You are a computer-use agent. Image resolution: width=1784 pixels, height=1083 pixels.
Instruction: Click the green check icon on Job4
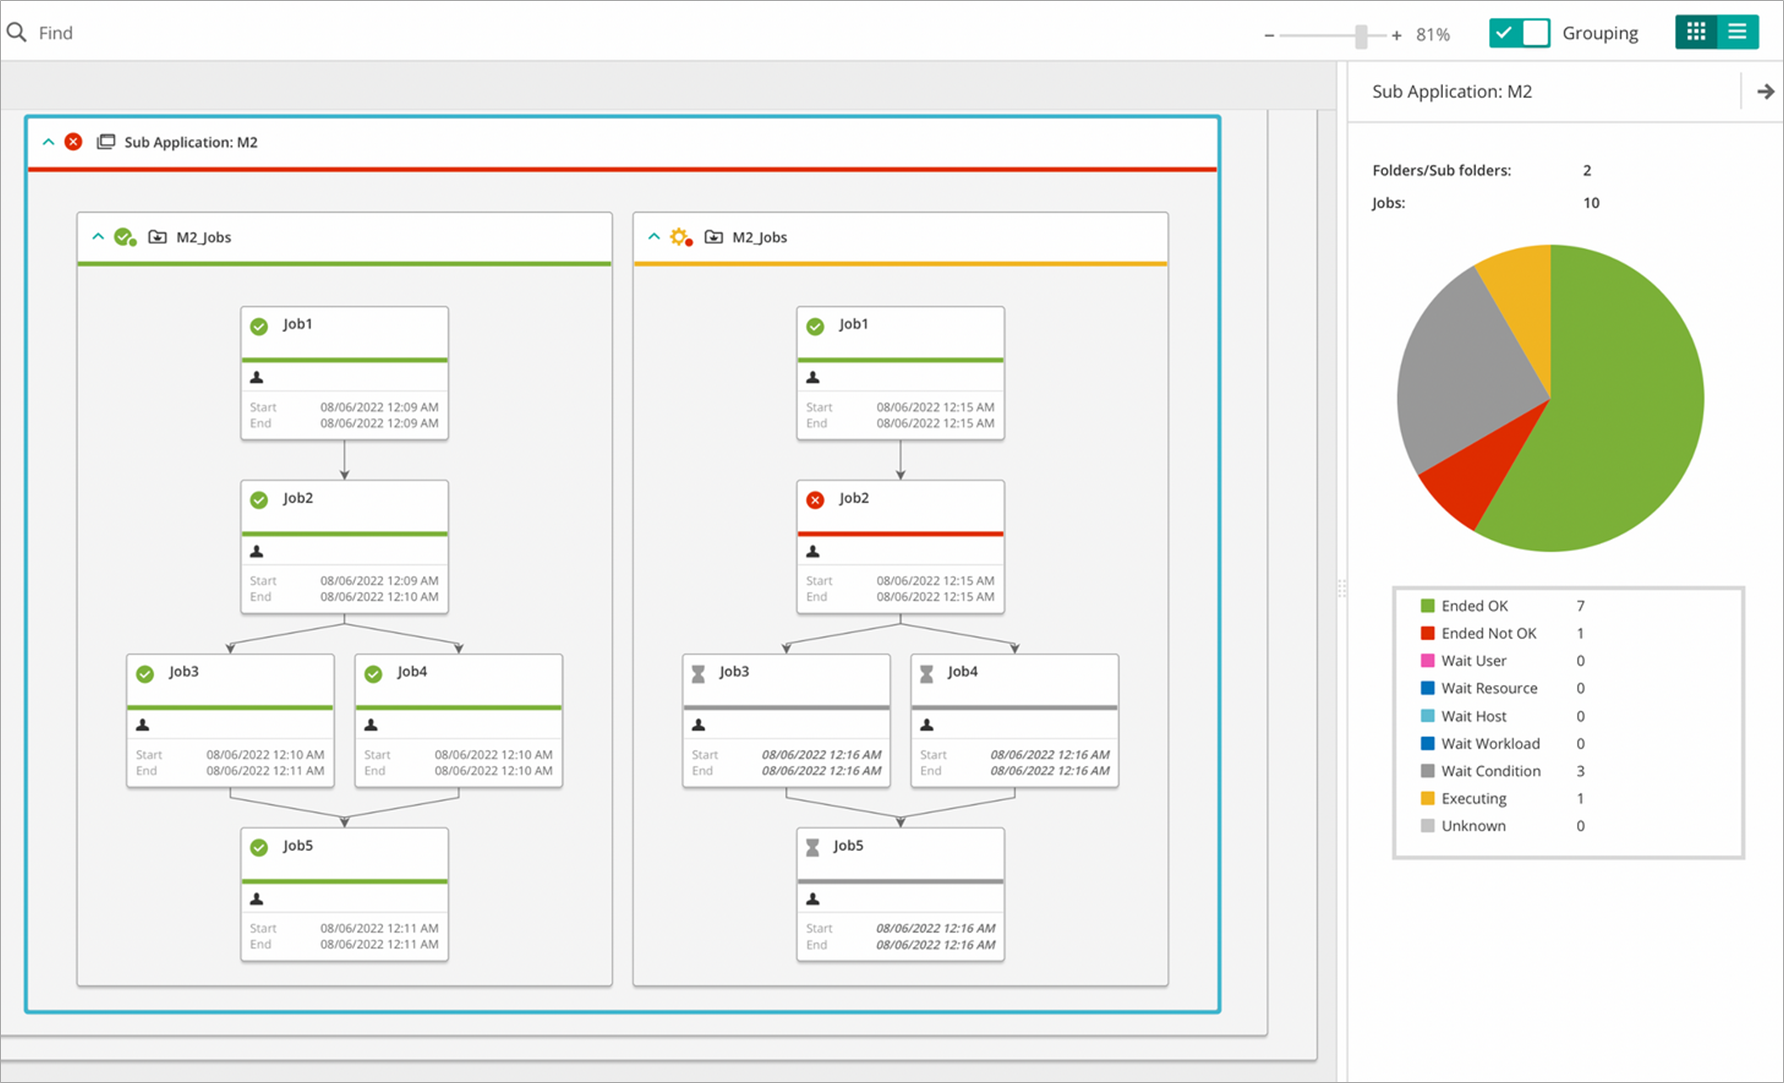pos(373,674)
